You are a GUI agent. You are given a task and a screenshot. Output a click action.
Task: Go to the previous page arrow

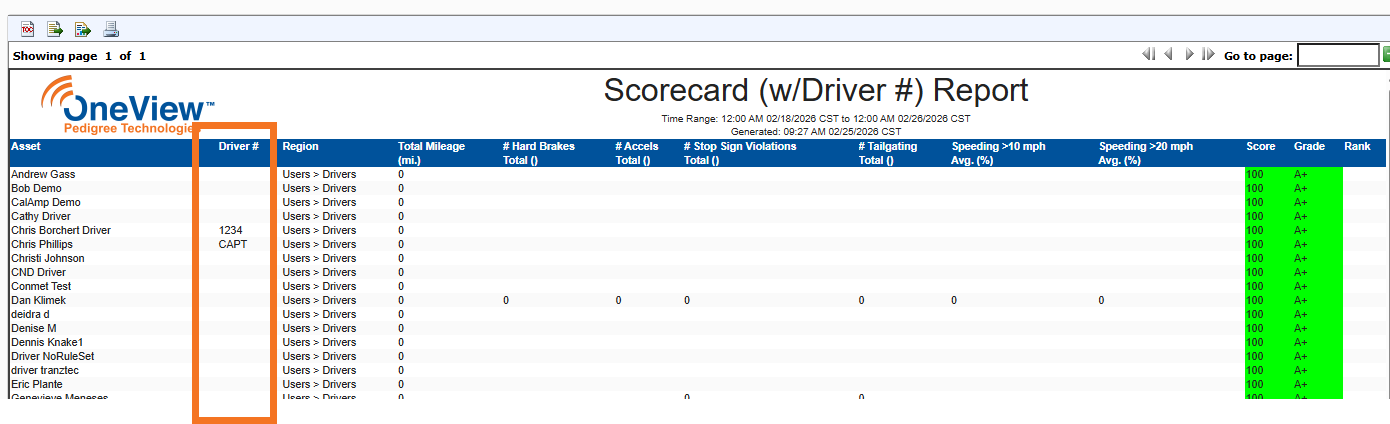pos(1168,55)
